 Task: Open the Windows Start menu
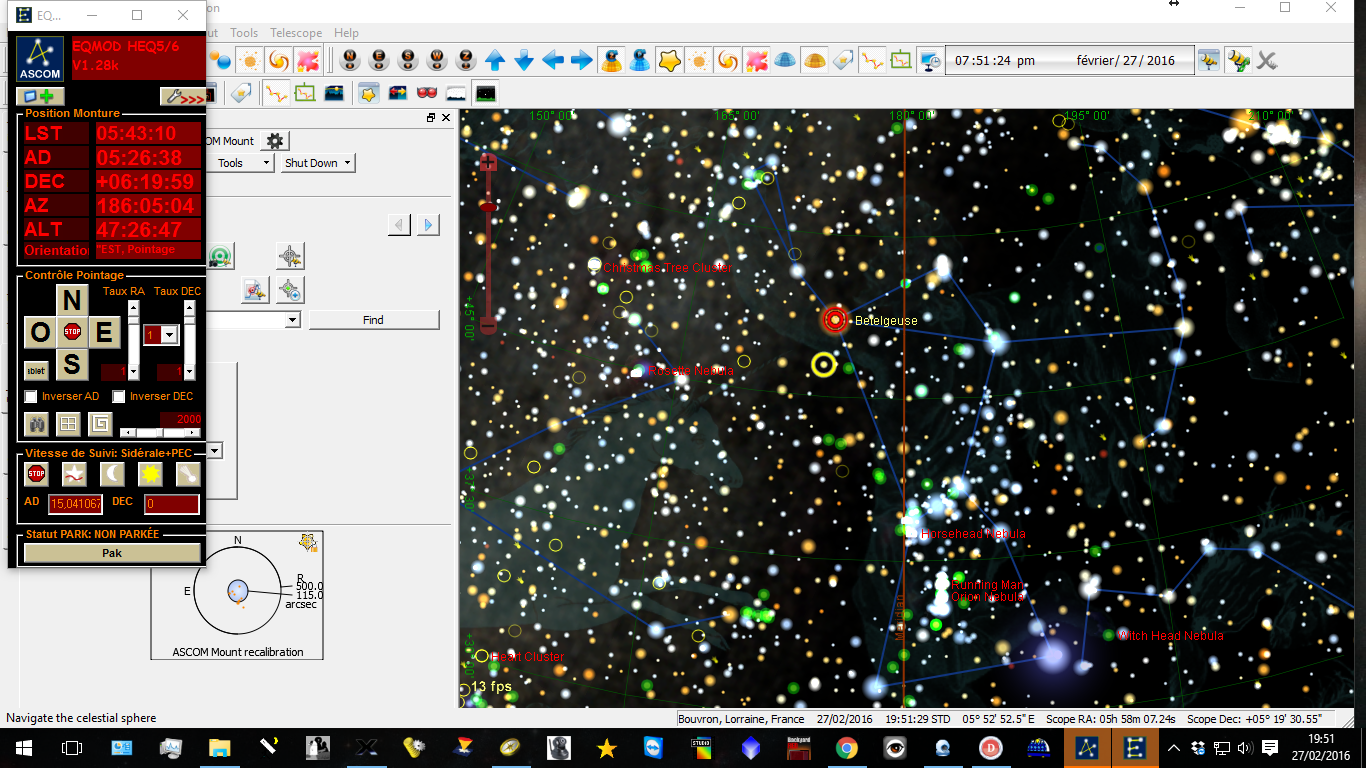pos(24,748)
